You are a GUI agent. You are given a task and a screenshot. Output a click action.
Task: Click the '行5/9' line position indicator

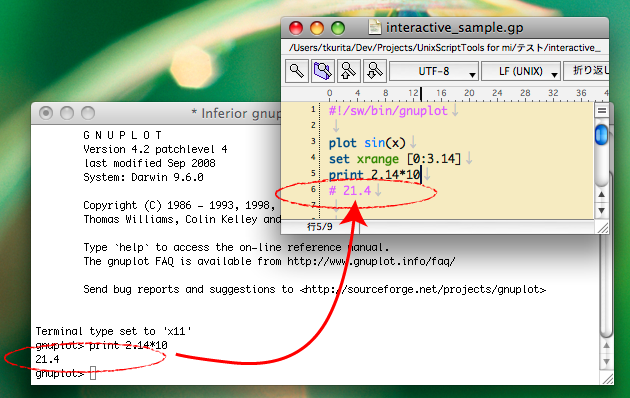320,227
